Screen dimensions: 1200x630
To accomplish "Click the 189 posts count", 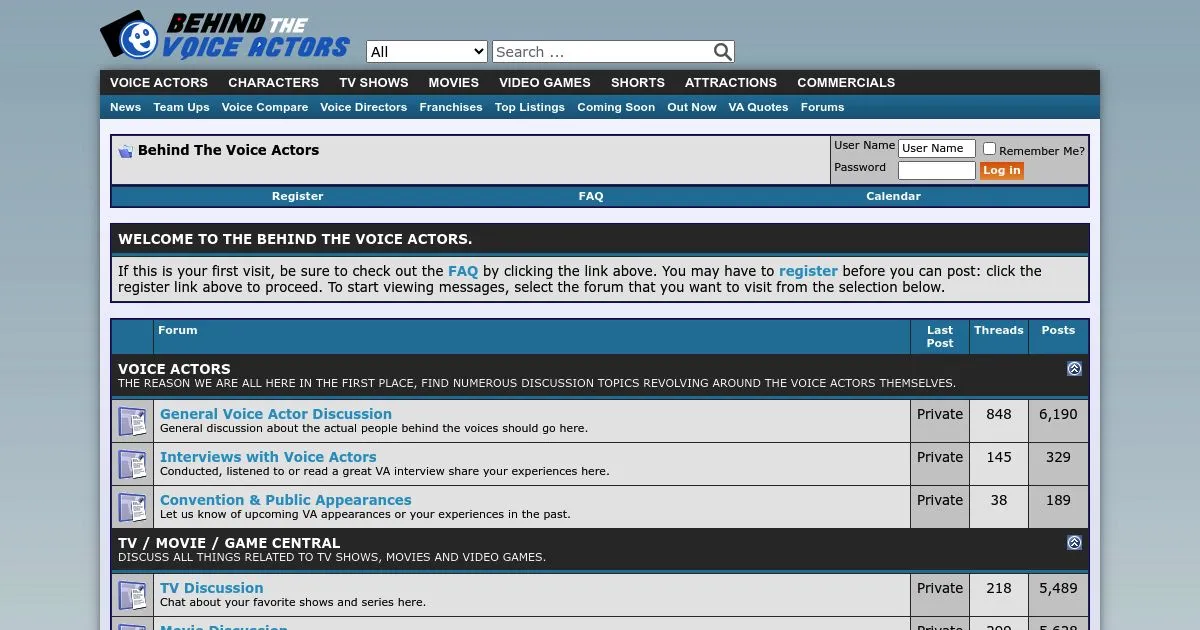I will click(1058, 500).
